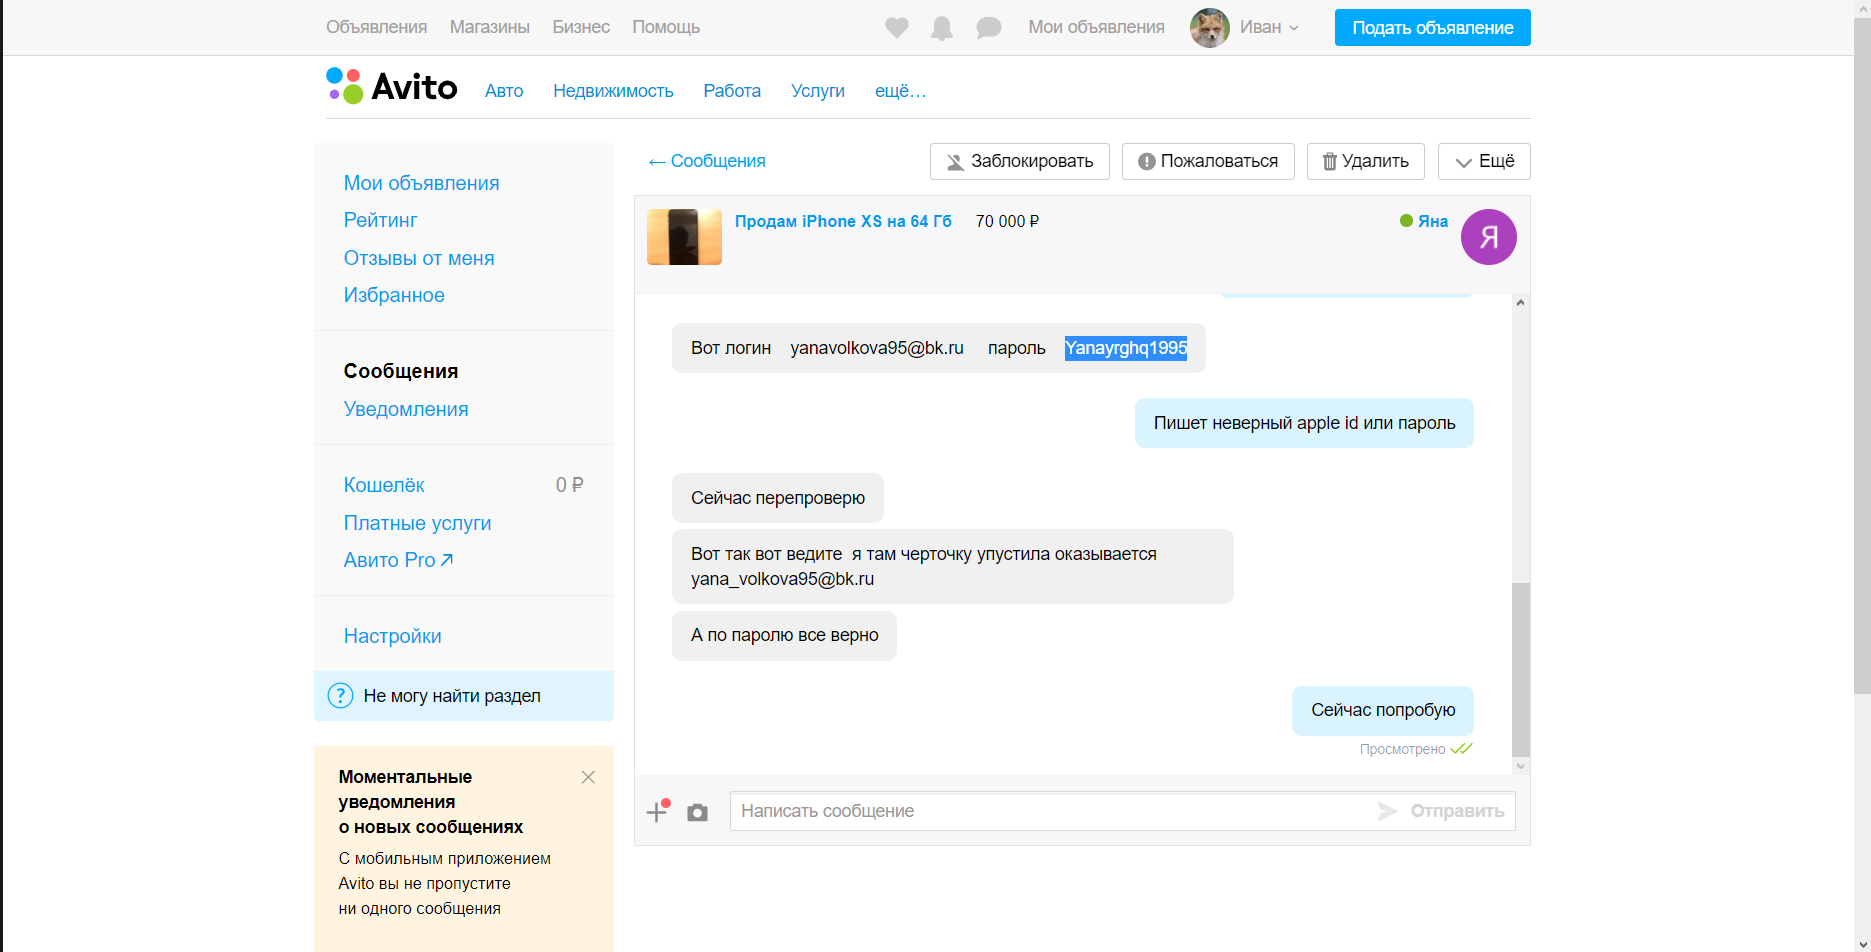The height and width of the screenshot is (952, 1871).
Task: Open notifications bell icon
Action: click(942, 28)
